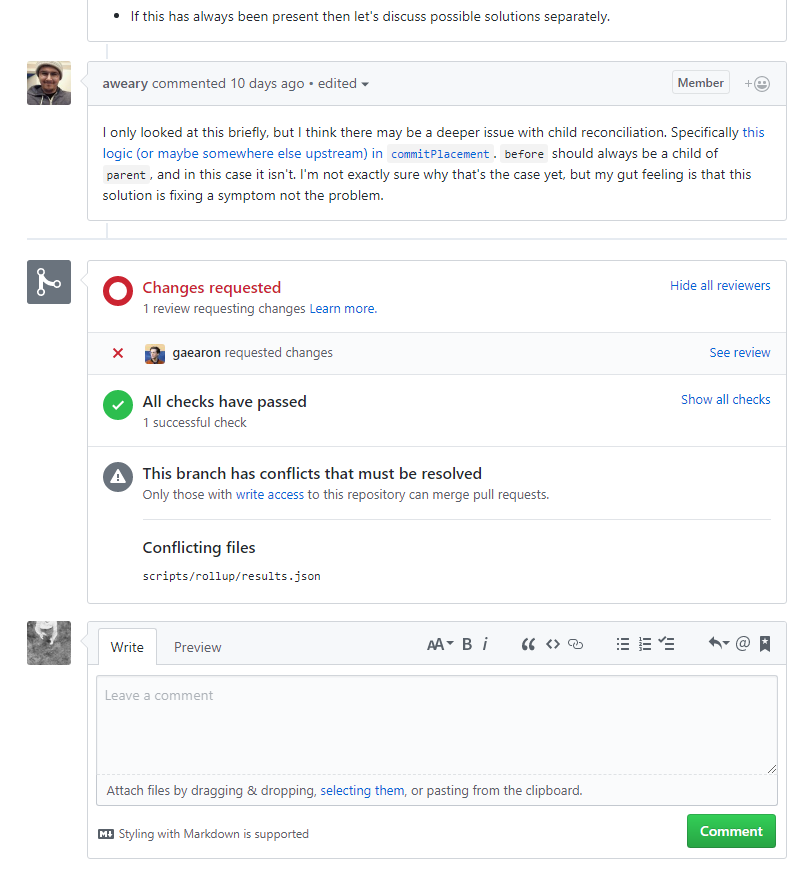Mention a user with the @ icon
Image resolution: width=810 pixels, height=877 pixels.
(743, 644)
